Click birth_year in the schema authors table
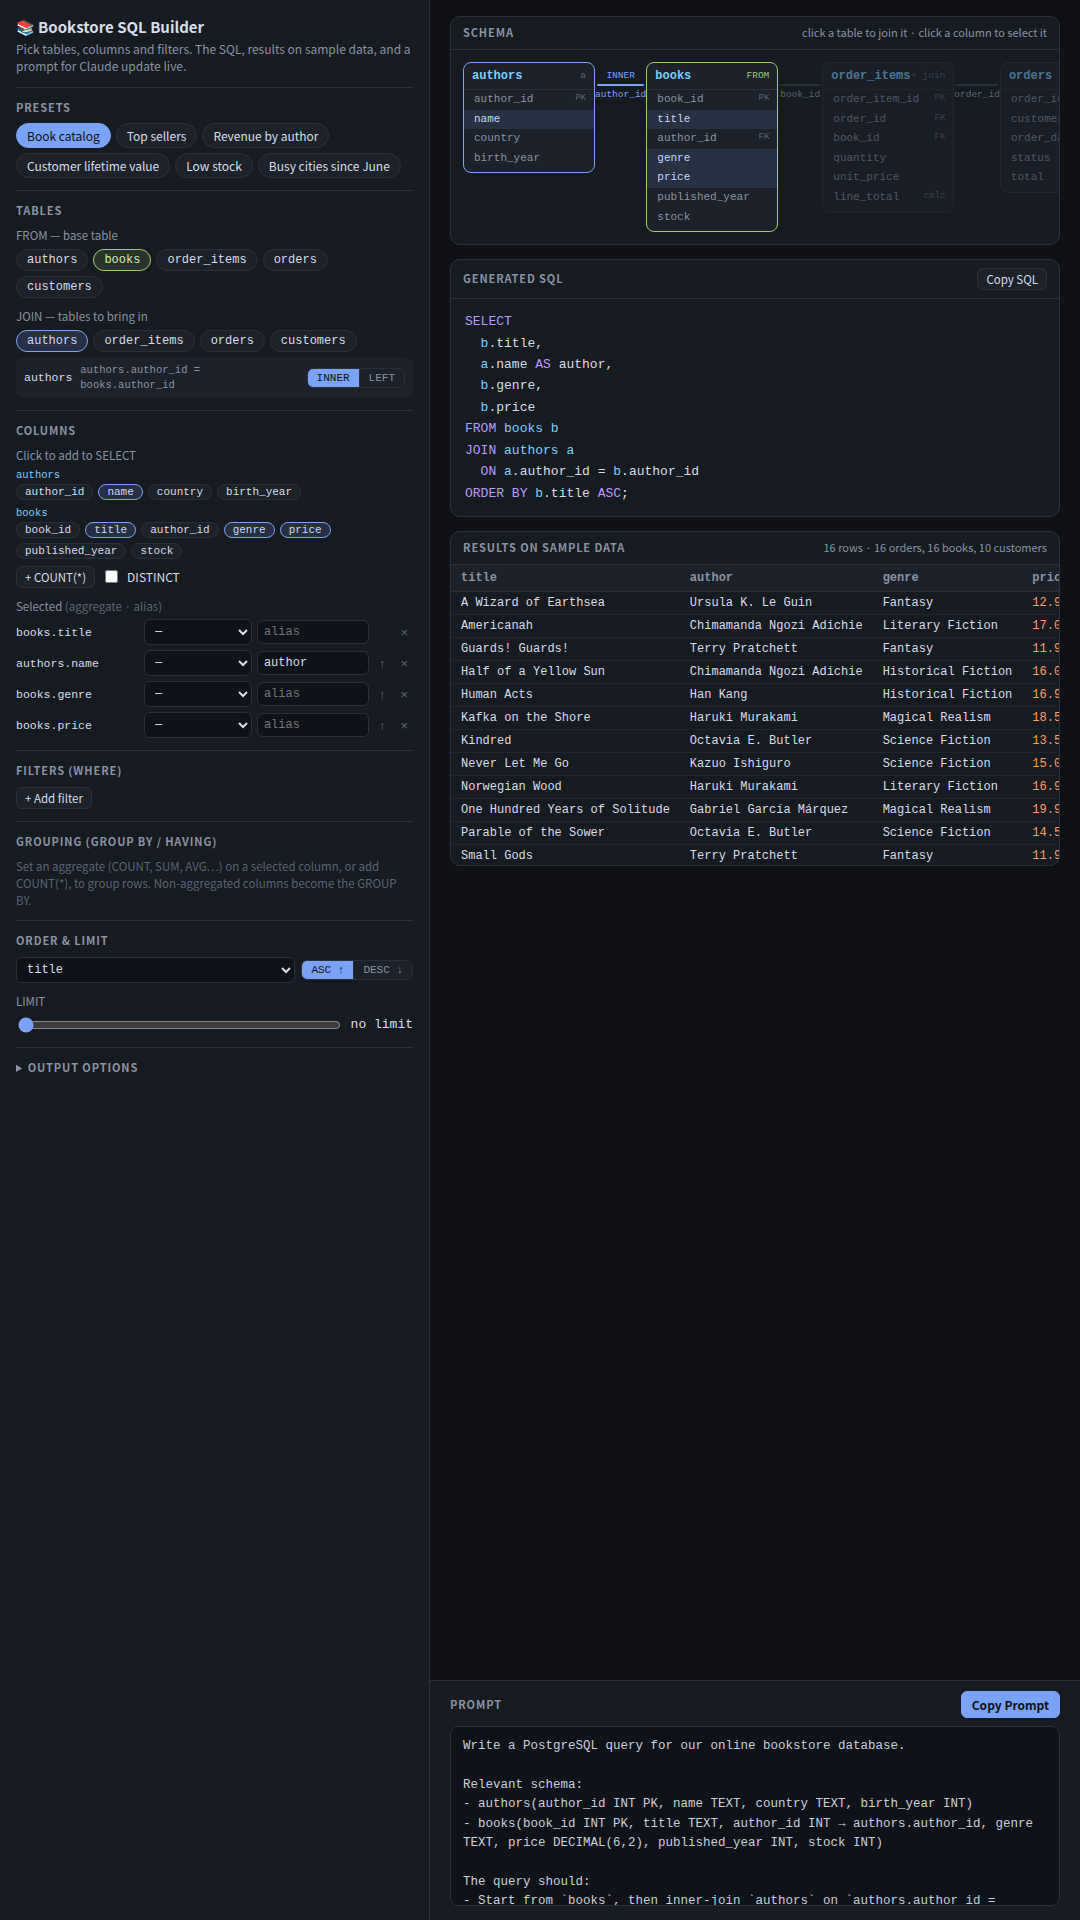 pyautogui.click(x=529, y=158)
